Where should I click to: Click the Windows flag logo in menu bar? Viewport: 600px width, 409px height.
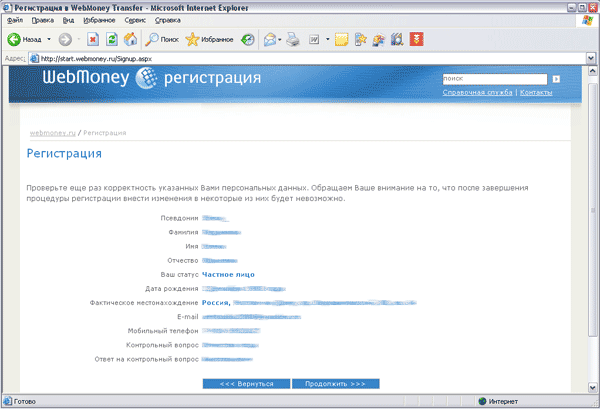pyautogui.click(x=587, y=20)
